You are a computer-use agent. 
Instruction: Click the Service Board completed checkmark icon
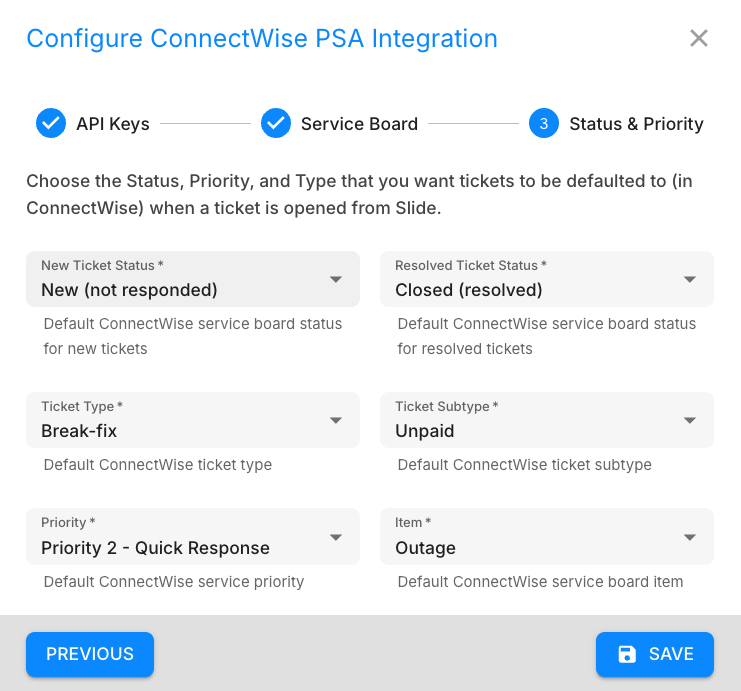(275, 124)
